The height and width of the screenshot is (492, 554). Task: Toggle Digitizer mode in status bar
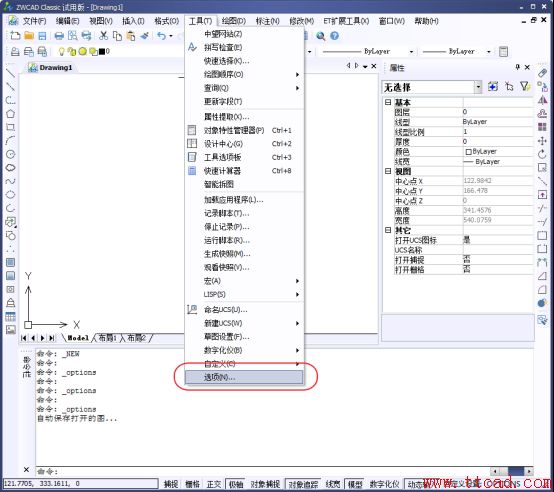(385, 484)
